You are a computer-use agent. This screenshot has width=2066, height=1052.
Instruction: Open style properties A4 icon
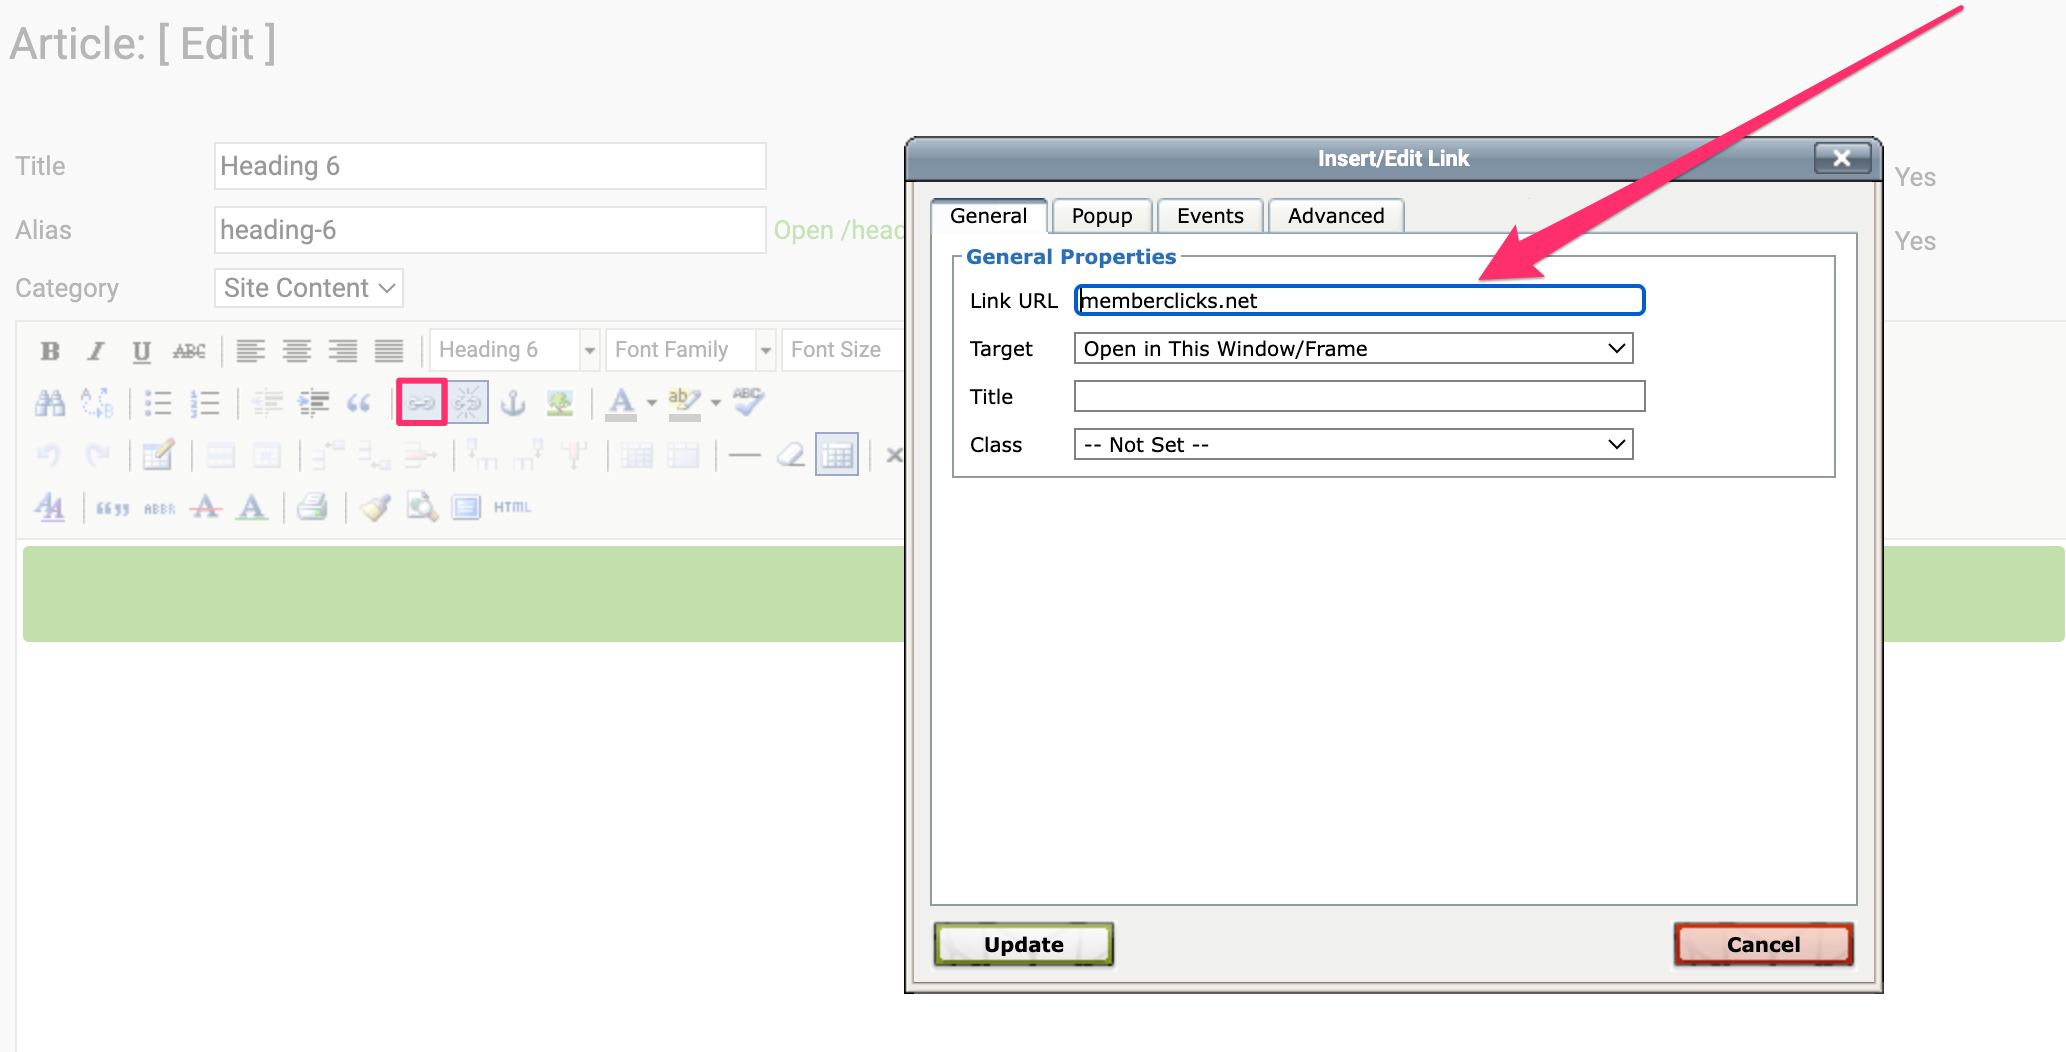coord(50,507)
